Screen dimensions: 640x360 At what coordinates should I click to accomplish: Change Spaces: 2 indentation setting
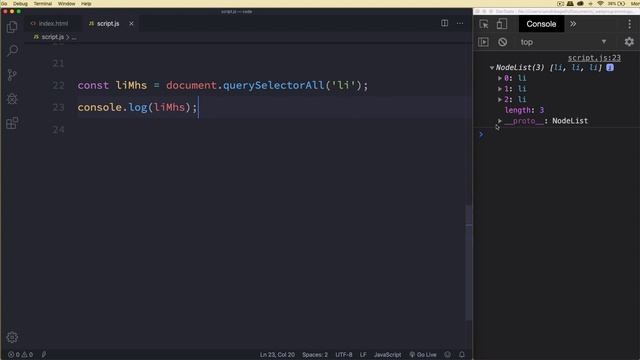[x=315, y=355]
